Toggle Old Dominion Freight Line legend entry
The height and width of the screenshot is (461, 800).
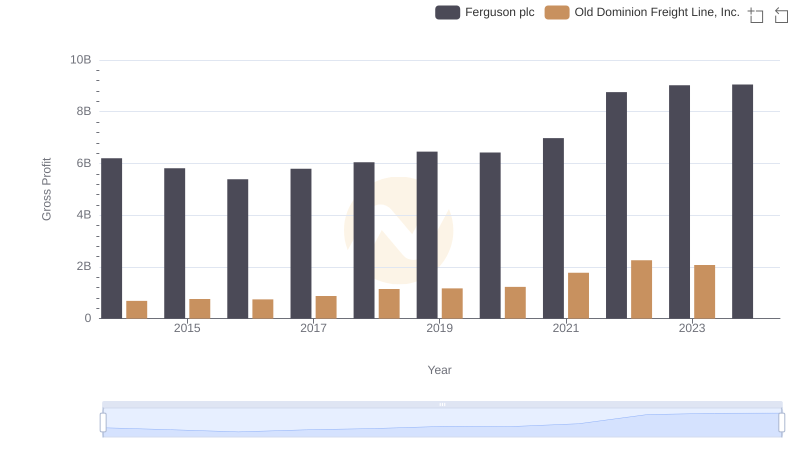[642, 12]
